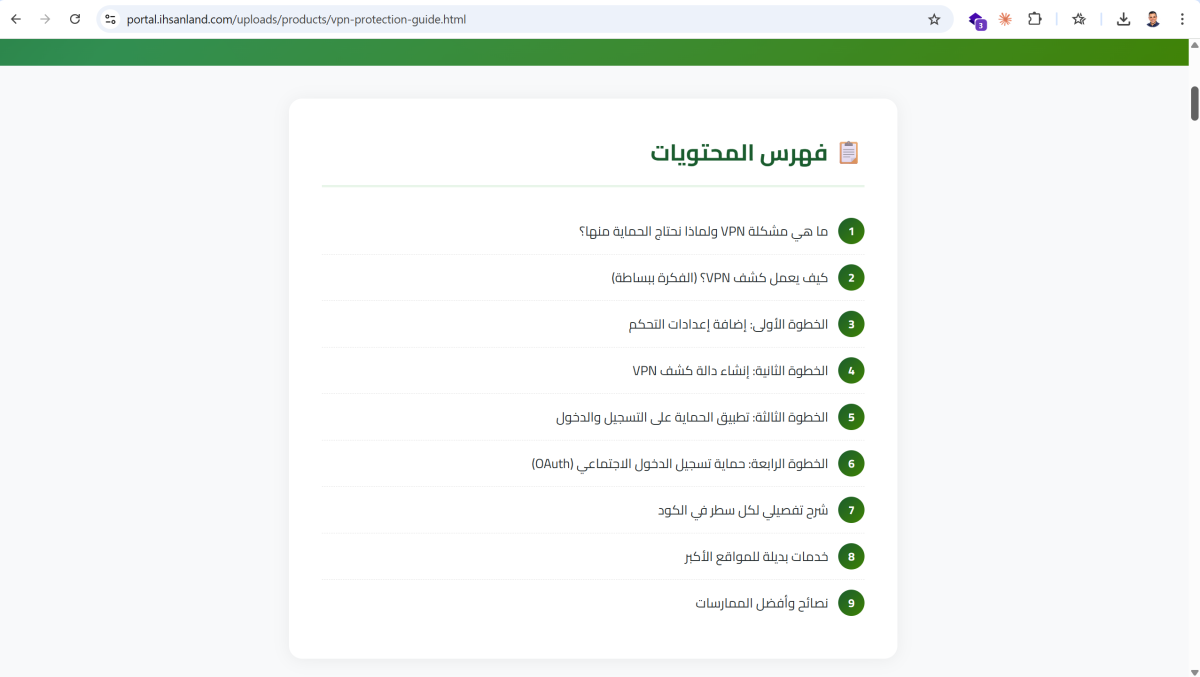Viewport: 1200px width, 677px height.
Task: Go to section 2 on how VPN detection works
Action: [x=719, y=278]
